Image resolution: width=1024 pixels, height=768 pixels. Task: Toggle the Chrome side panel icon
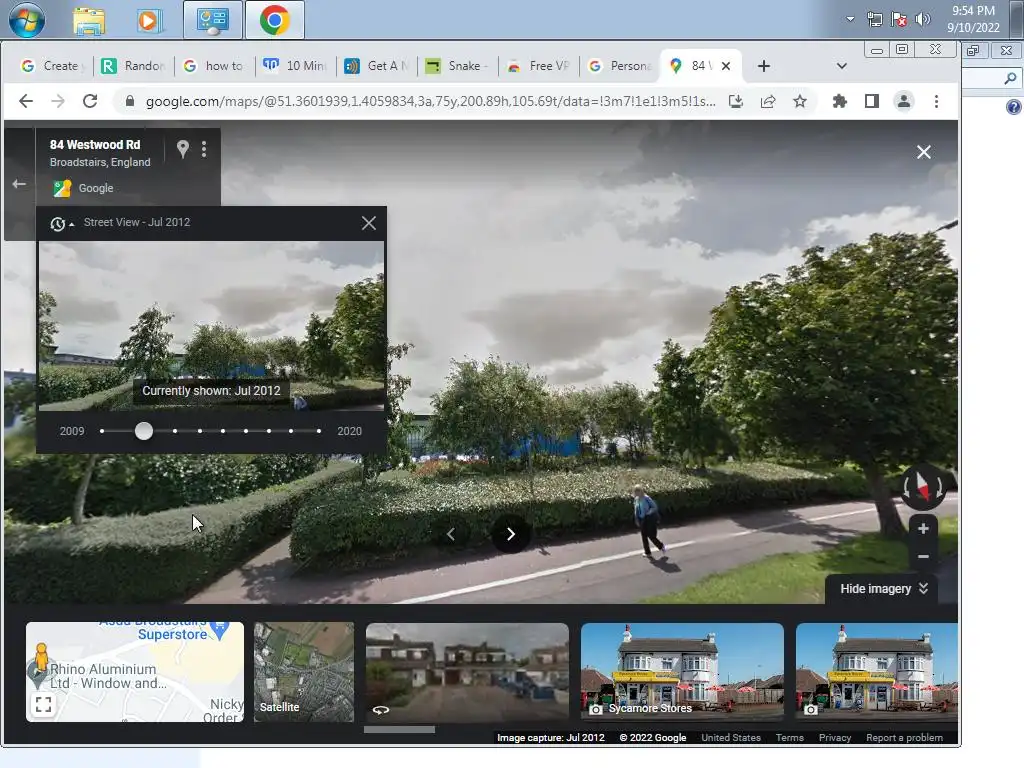click(872, 101)
